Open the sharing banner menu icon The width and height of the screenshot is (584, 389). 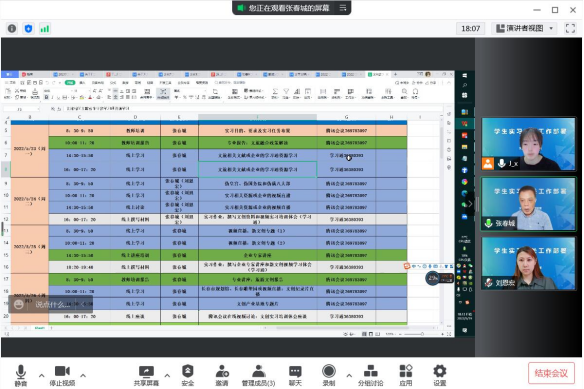343,8
